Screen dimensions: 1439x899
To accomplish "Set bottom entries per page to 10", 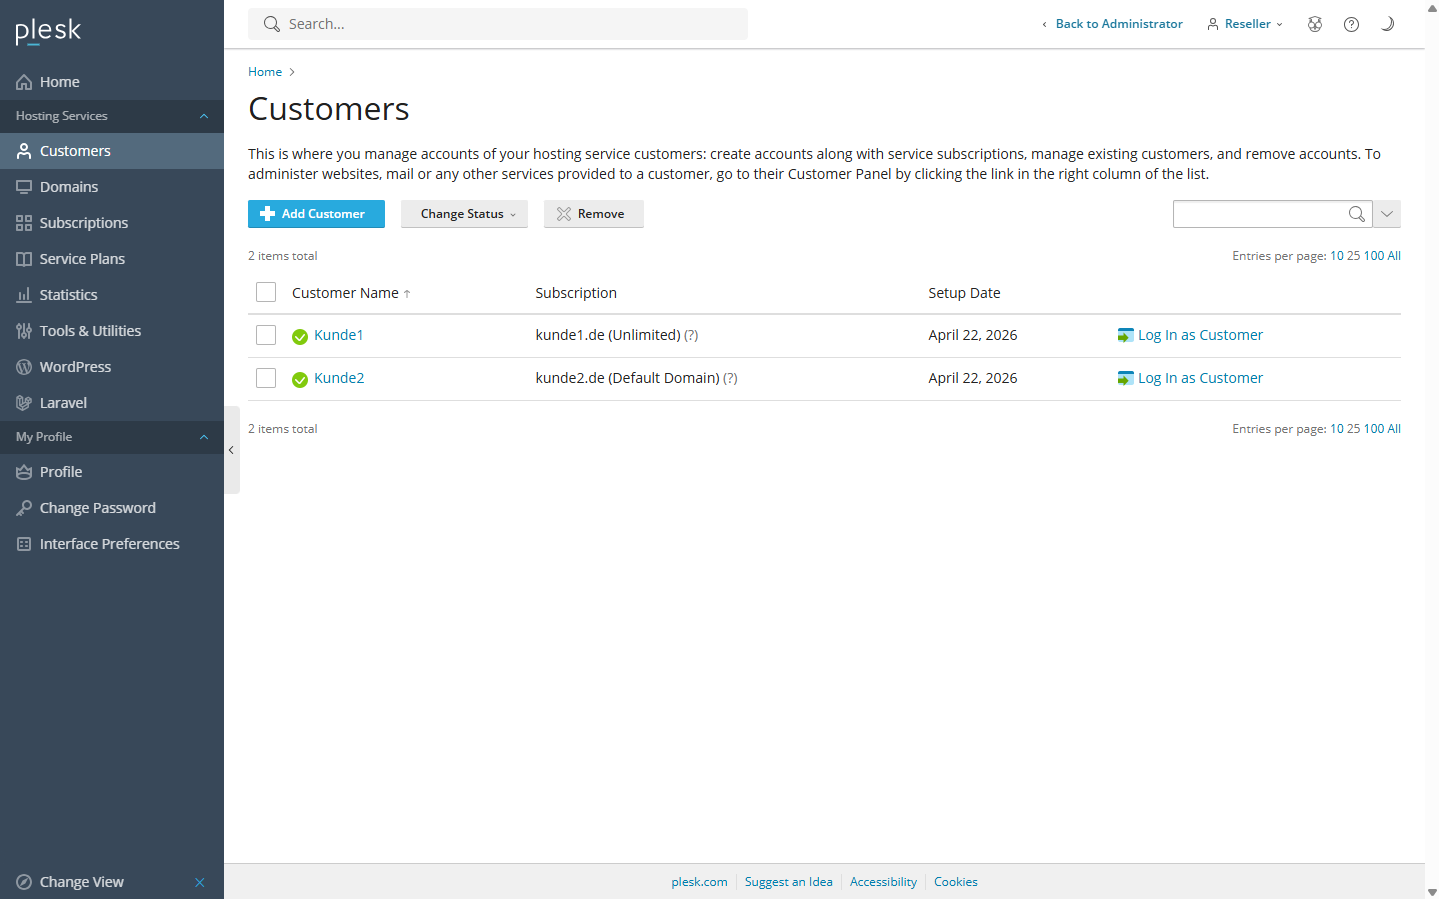I will pos(1337,429).
